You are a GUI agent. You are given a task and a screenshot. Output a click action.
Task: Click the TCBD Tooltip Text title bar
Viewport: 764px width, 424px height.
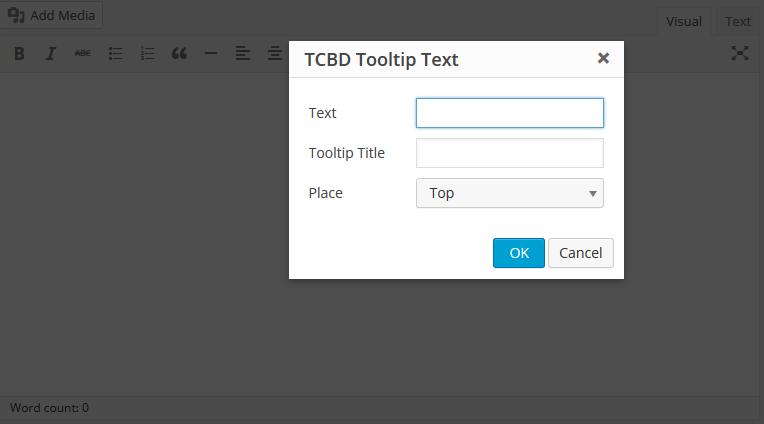[456, 59]
